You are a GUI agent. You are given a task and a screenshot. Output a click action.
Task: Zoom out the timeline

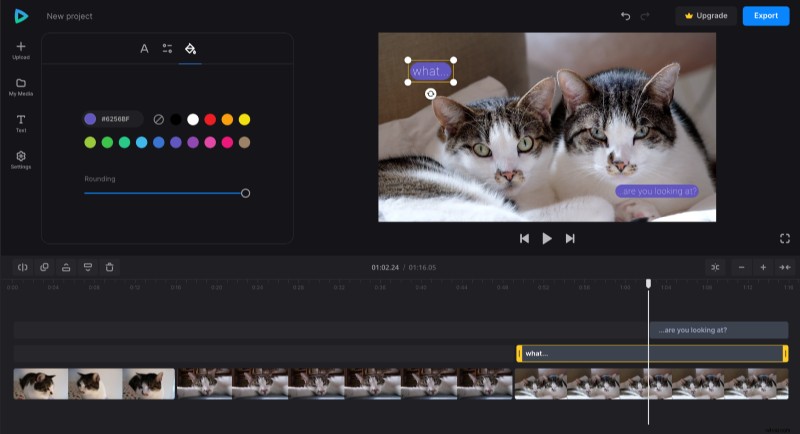coord(741,267)
